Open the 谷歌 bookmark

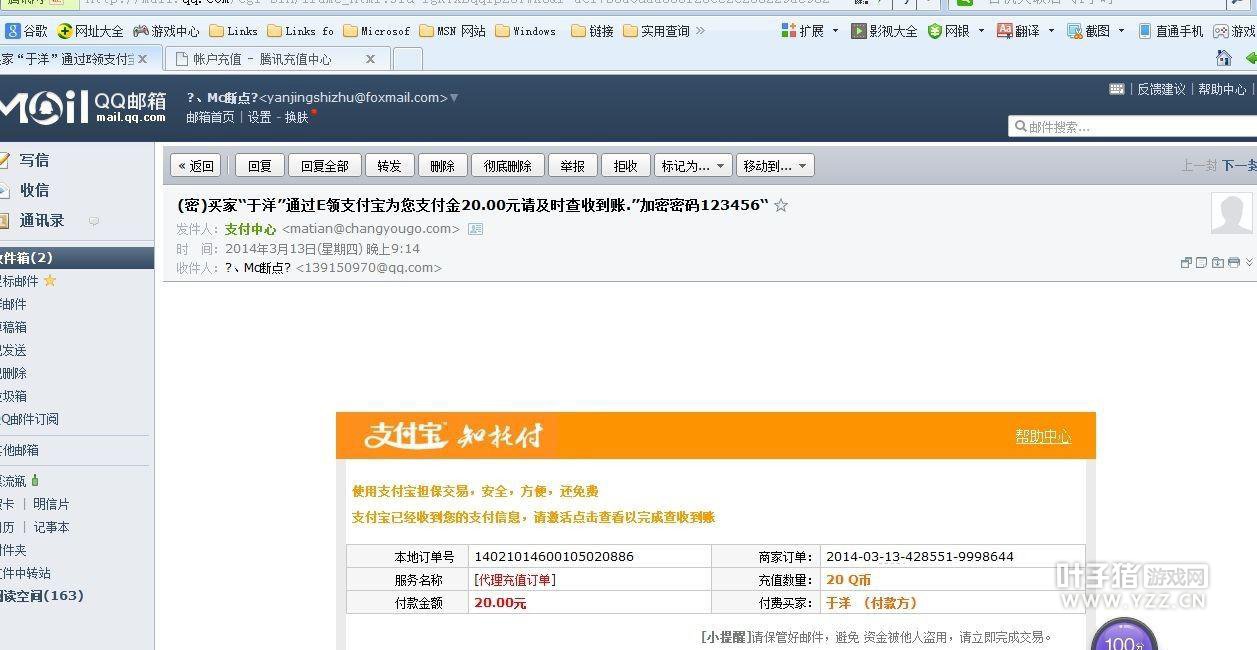[x=25, y=31]
